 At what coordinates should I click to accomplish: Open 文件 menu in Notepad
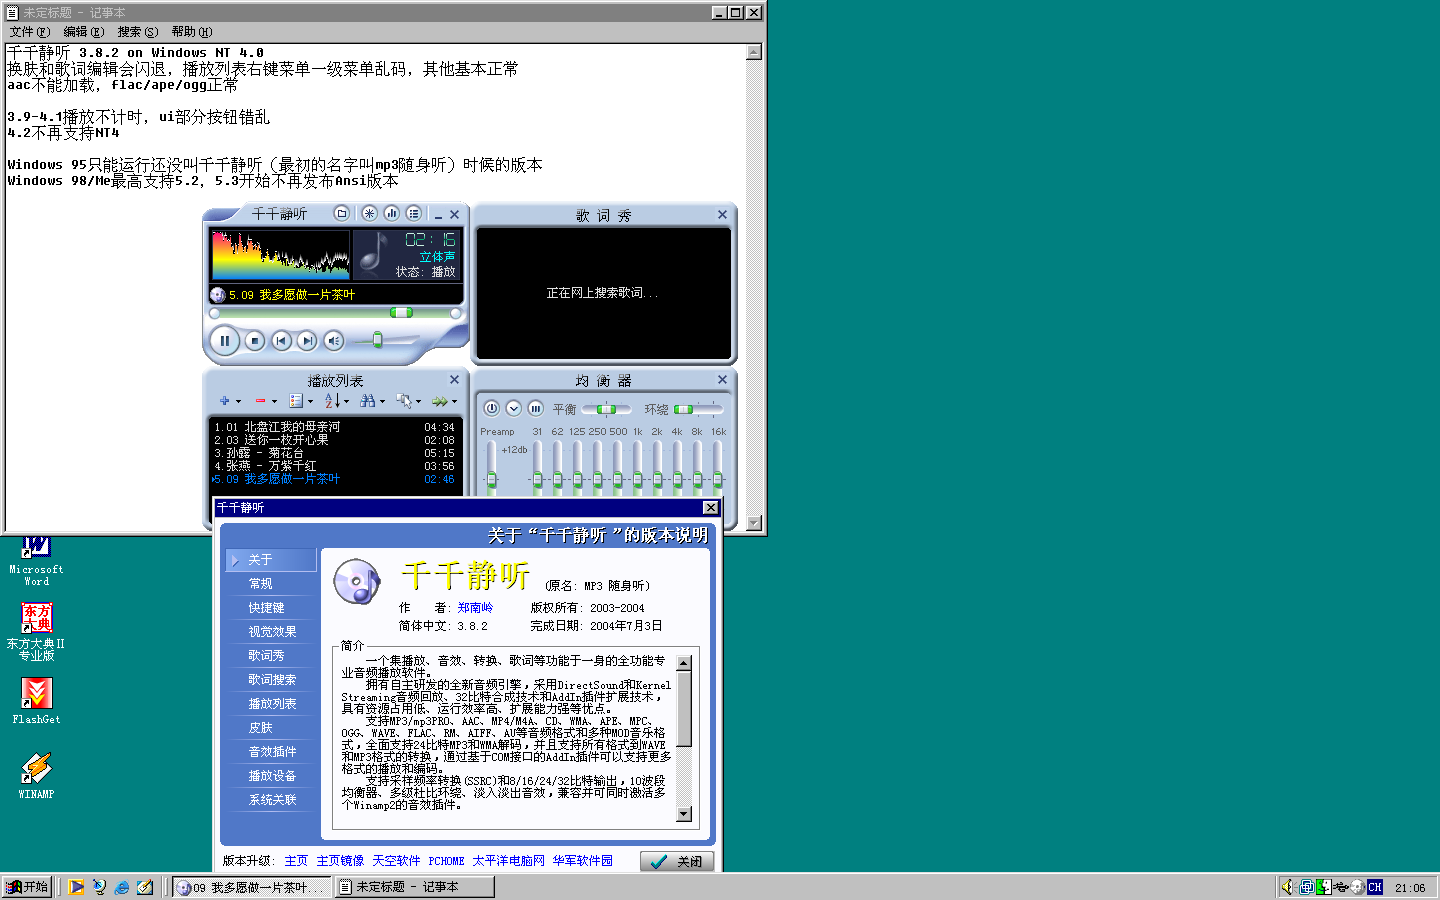30,32
